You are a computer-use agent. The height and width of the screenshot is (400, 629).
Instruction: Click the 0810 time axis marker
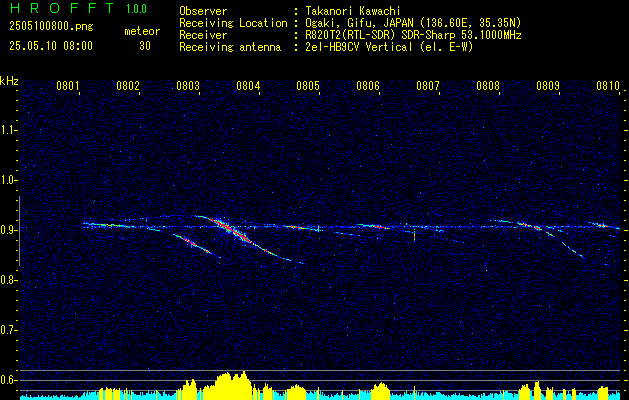608,86
